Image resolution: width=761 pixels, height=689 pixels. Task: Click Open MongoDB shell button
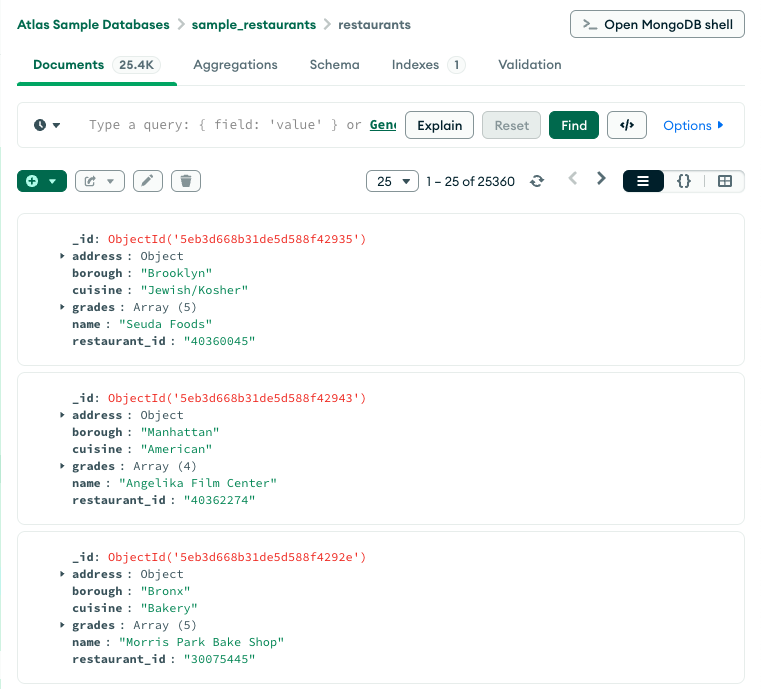pos(657,24)
